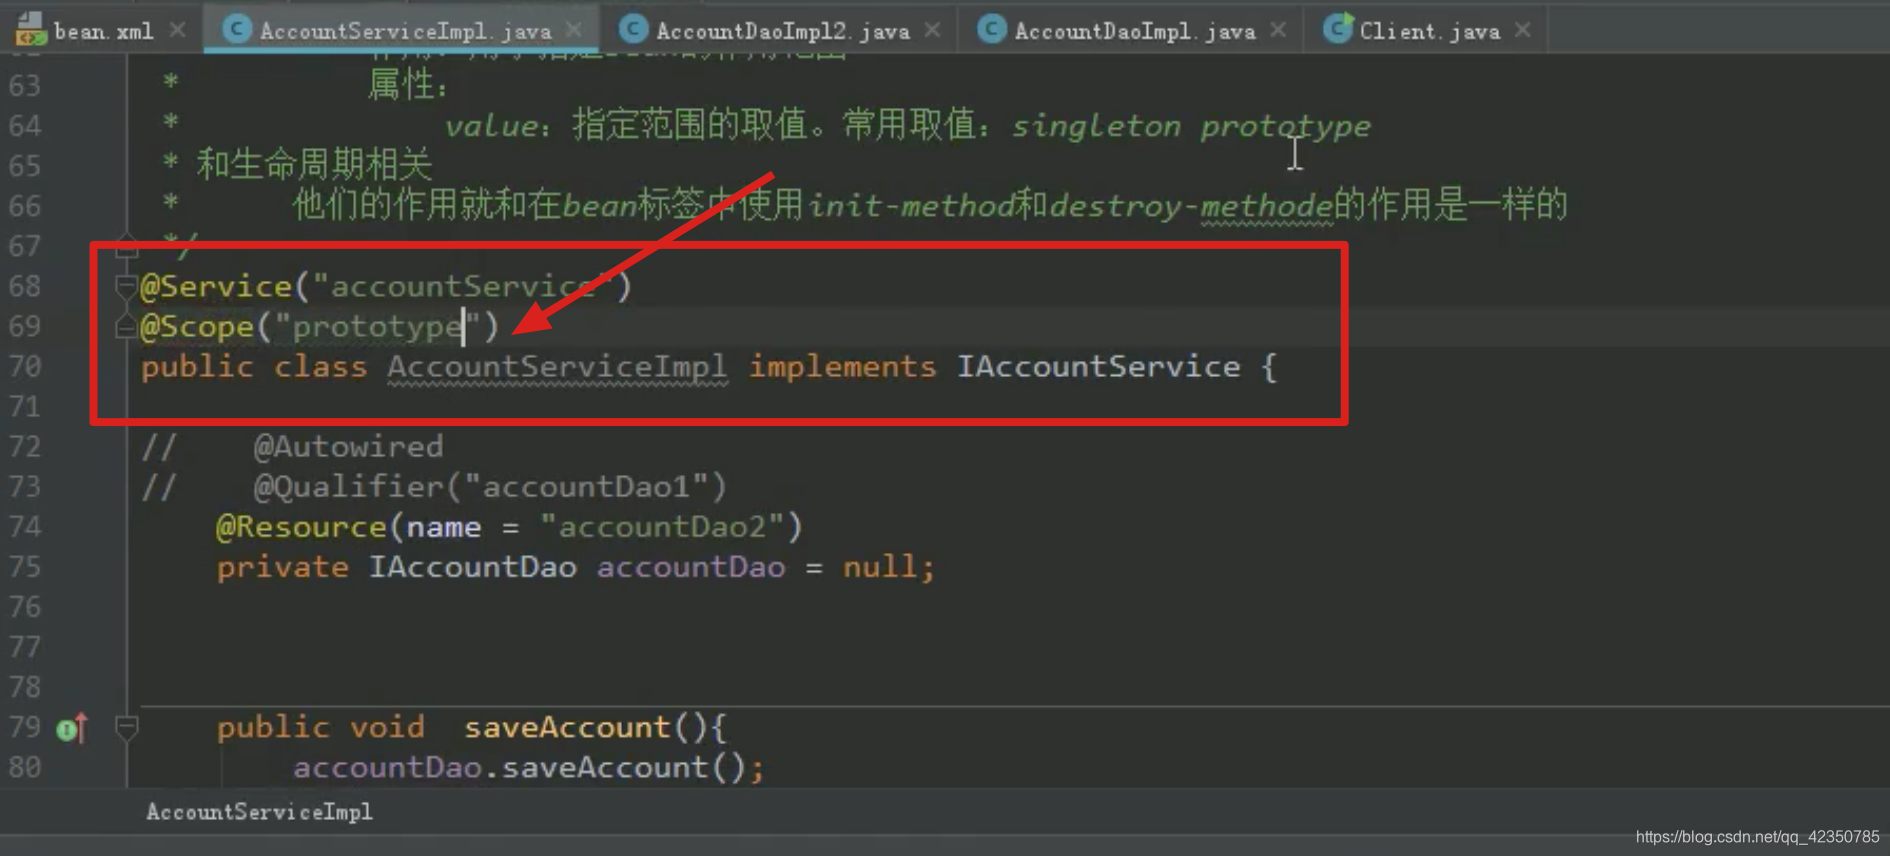Image resolution: width=1890 pixels, height=856 pixels.
Task: Close the bean.xml tab
Action: click(x=177, y=30)
